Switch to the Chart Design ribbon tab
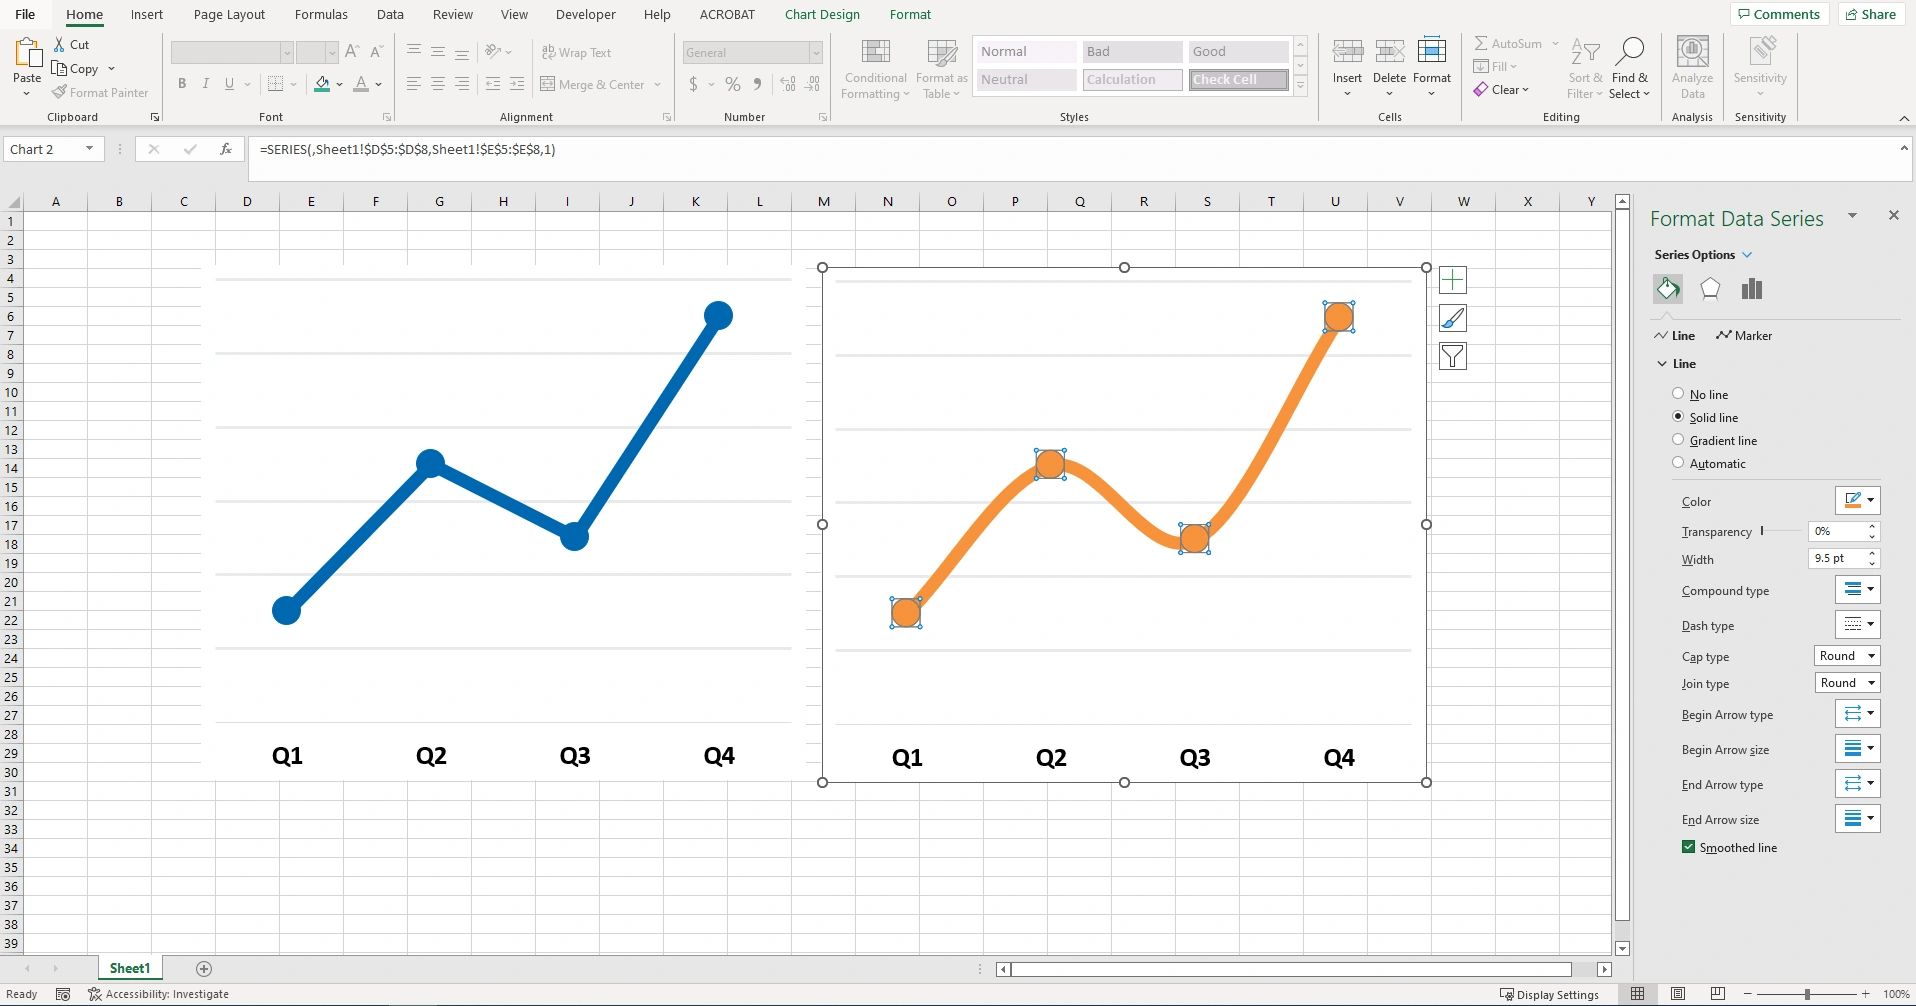1916x1006 pixels. coord(821,14)
